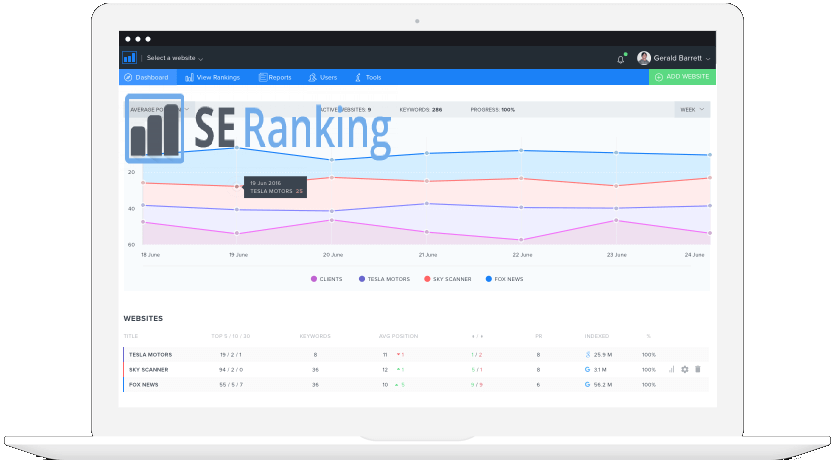The height and width of the screenshot is (466, 837).
Task: Delete Sky Scanner using the trash icon
Action: [697, 369]
